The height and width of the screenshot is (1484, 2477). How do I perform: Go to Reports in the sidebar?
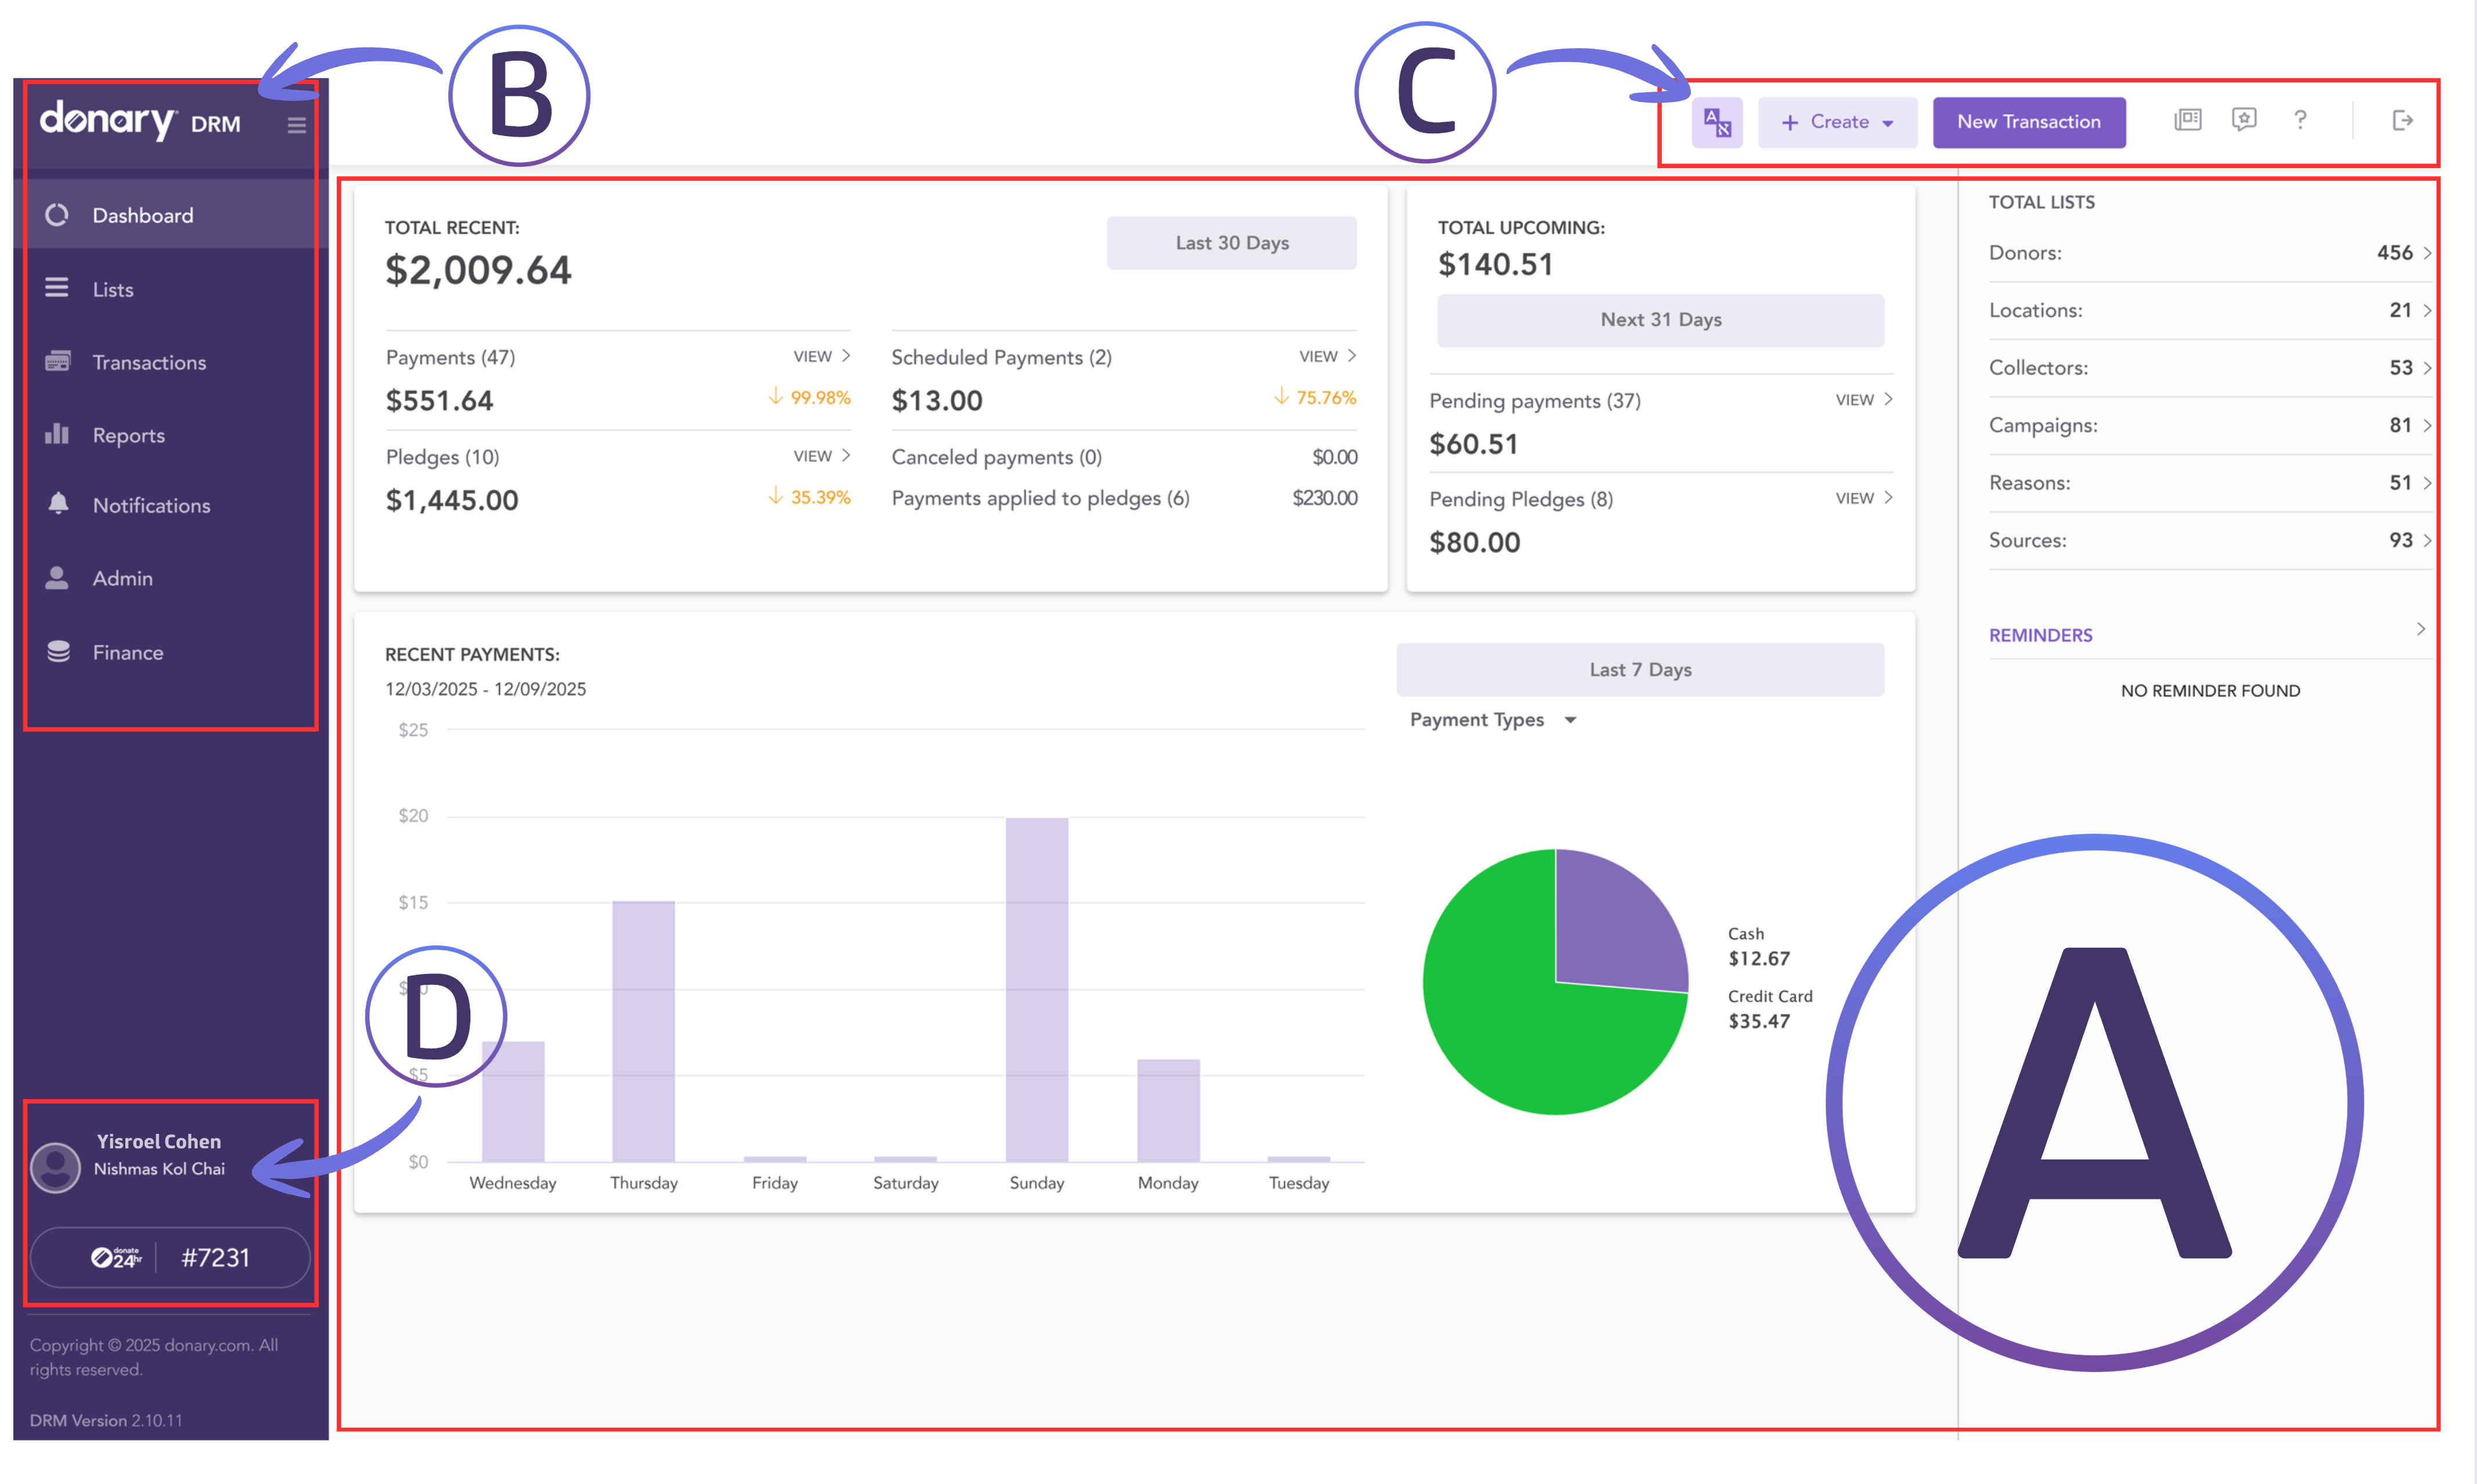pos(128,435)
